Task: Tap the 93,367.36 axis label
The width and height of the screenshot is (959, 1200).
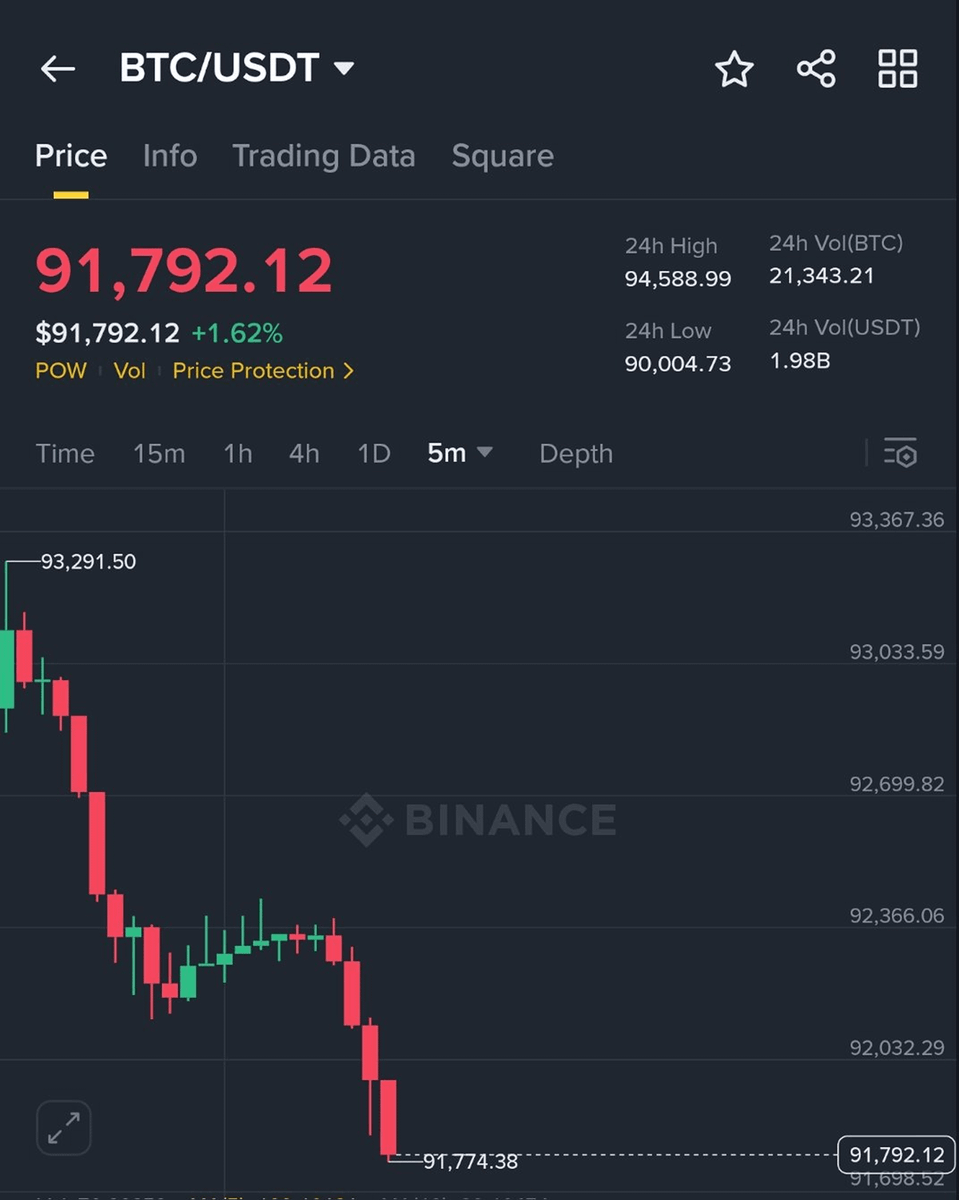Action: 897,520
